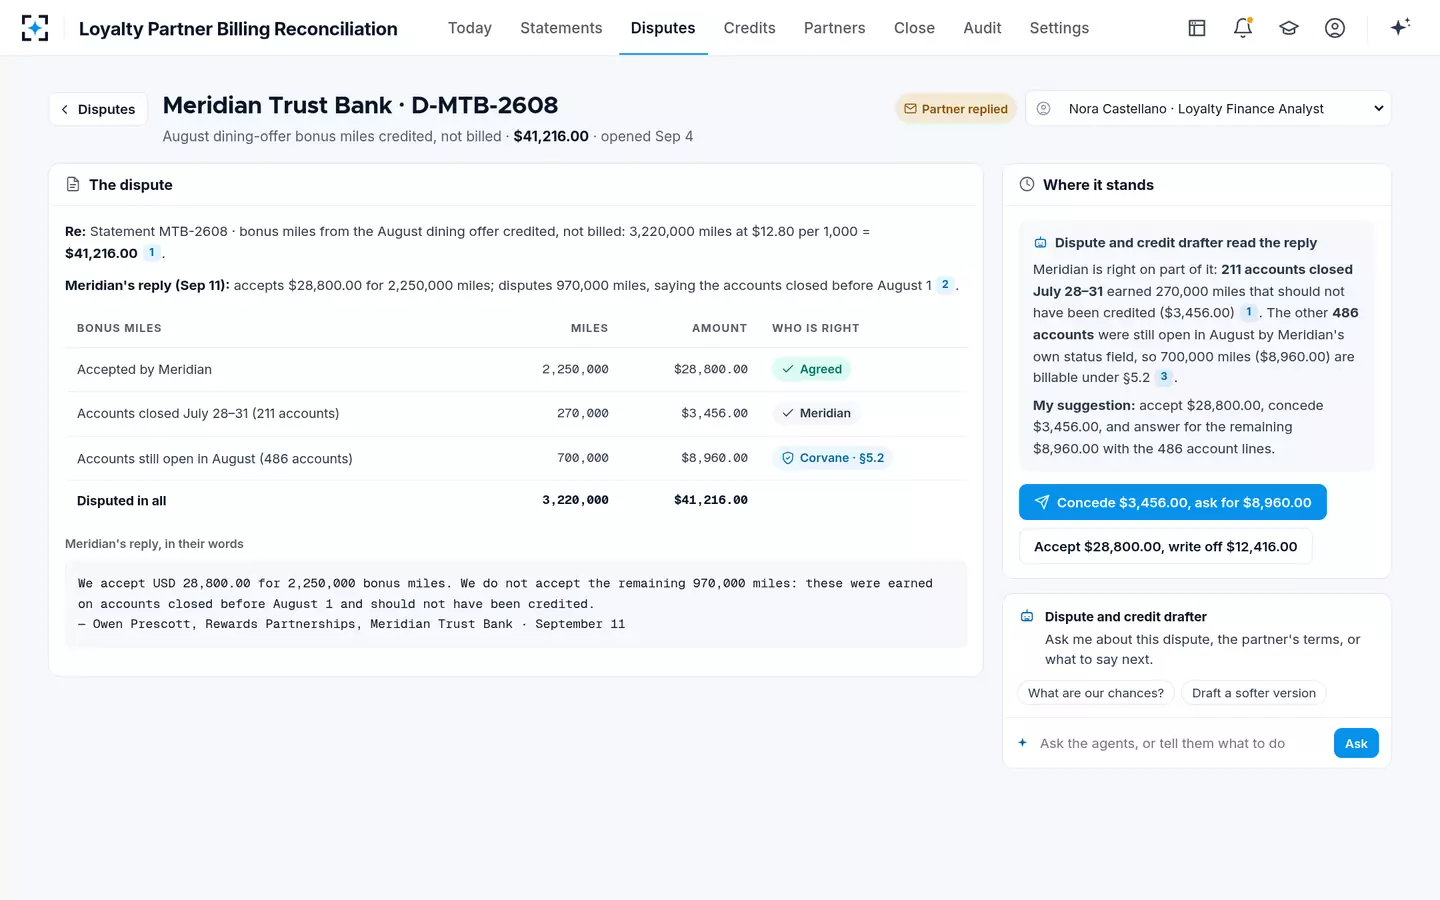Click the drafter bot icon in chat panel
This screenshot has height=900, width=1440.
click(1027, 617)
